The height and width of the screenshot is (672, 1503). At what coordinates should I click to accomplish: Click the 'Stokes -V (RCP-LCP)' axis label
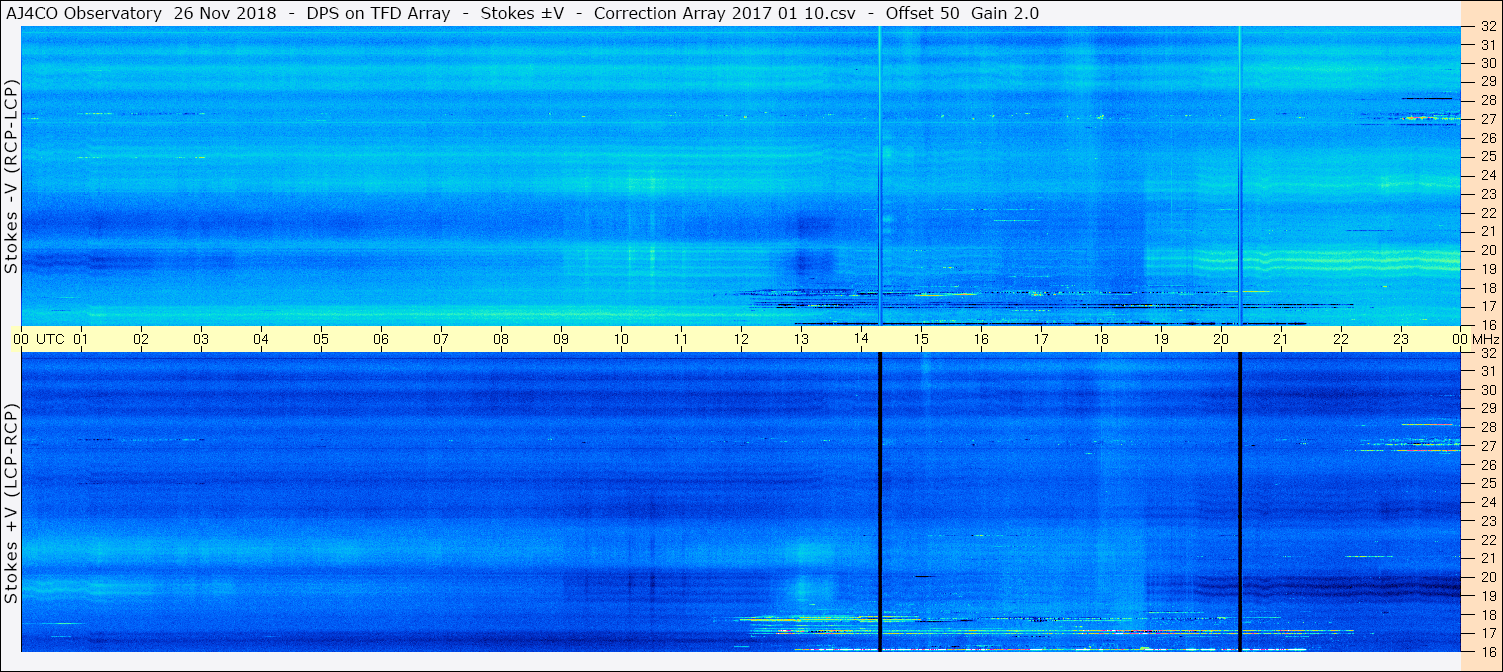coord(12,174)
